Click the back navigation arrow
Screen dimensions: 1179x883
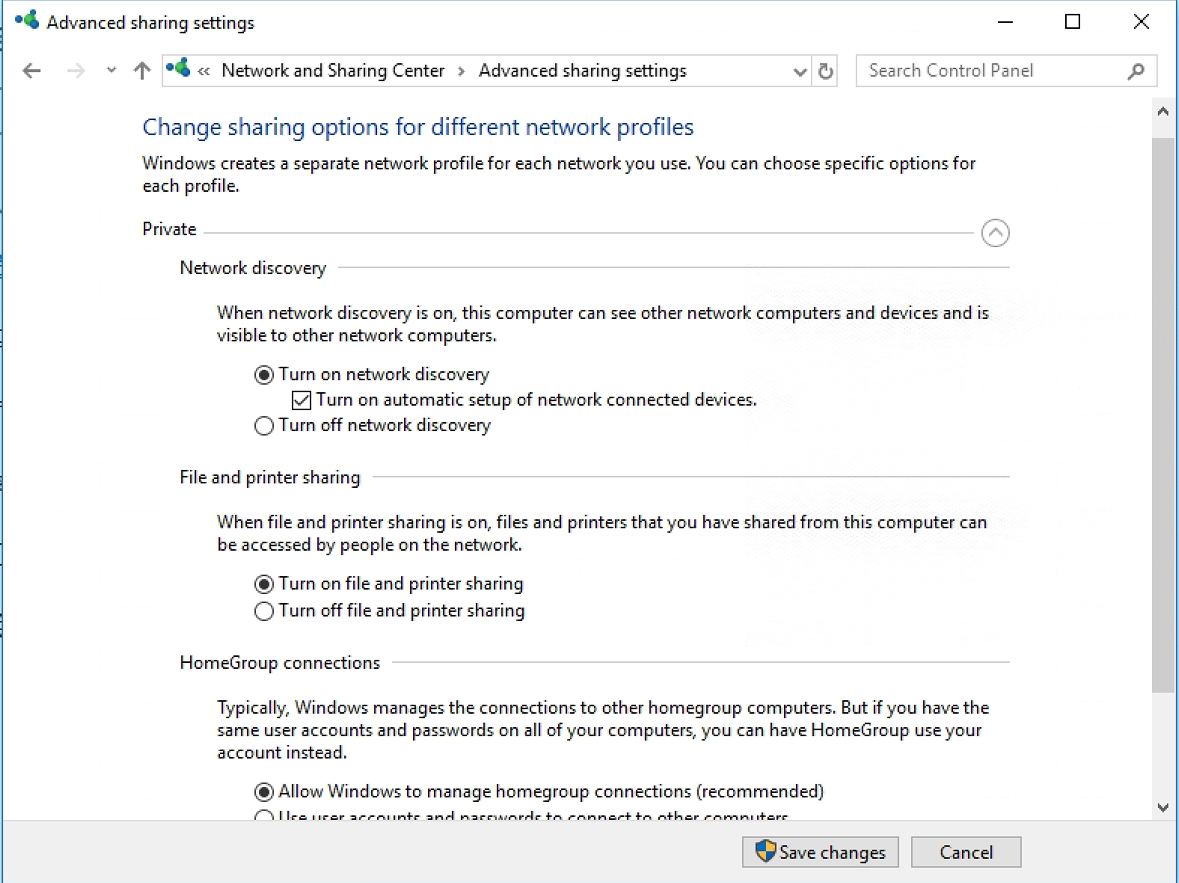click(31, 71)
